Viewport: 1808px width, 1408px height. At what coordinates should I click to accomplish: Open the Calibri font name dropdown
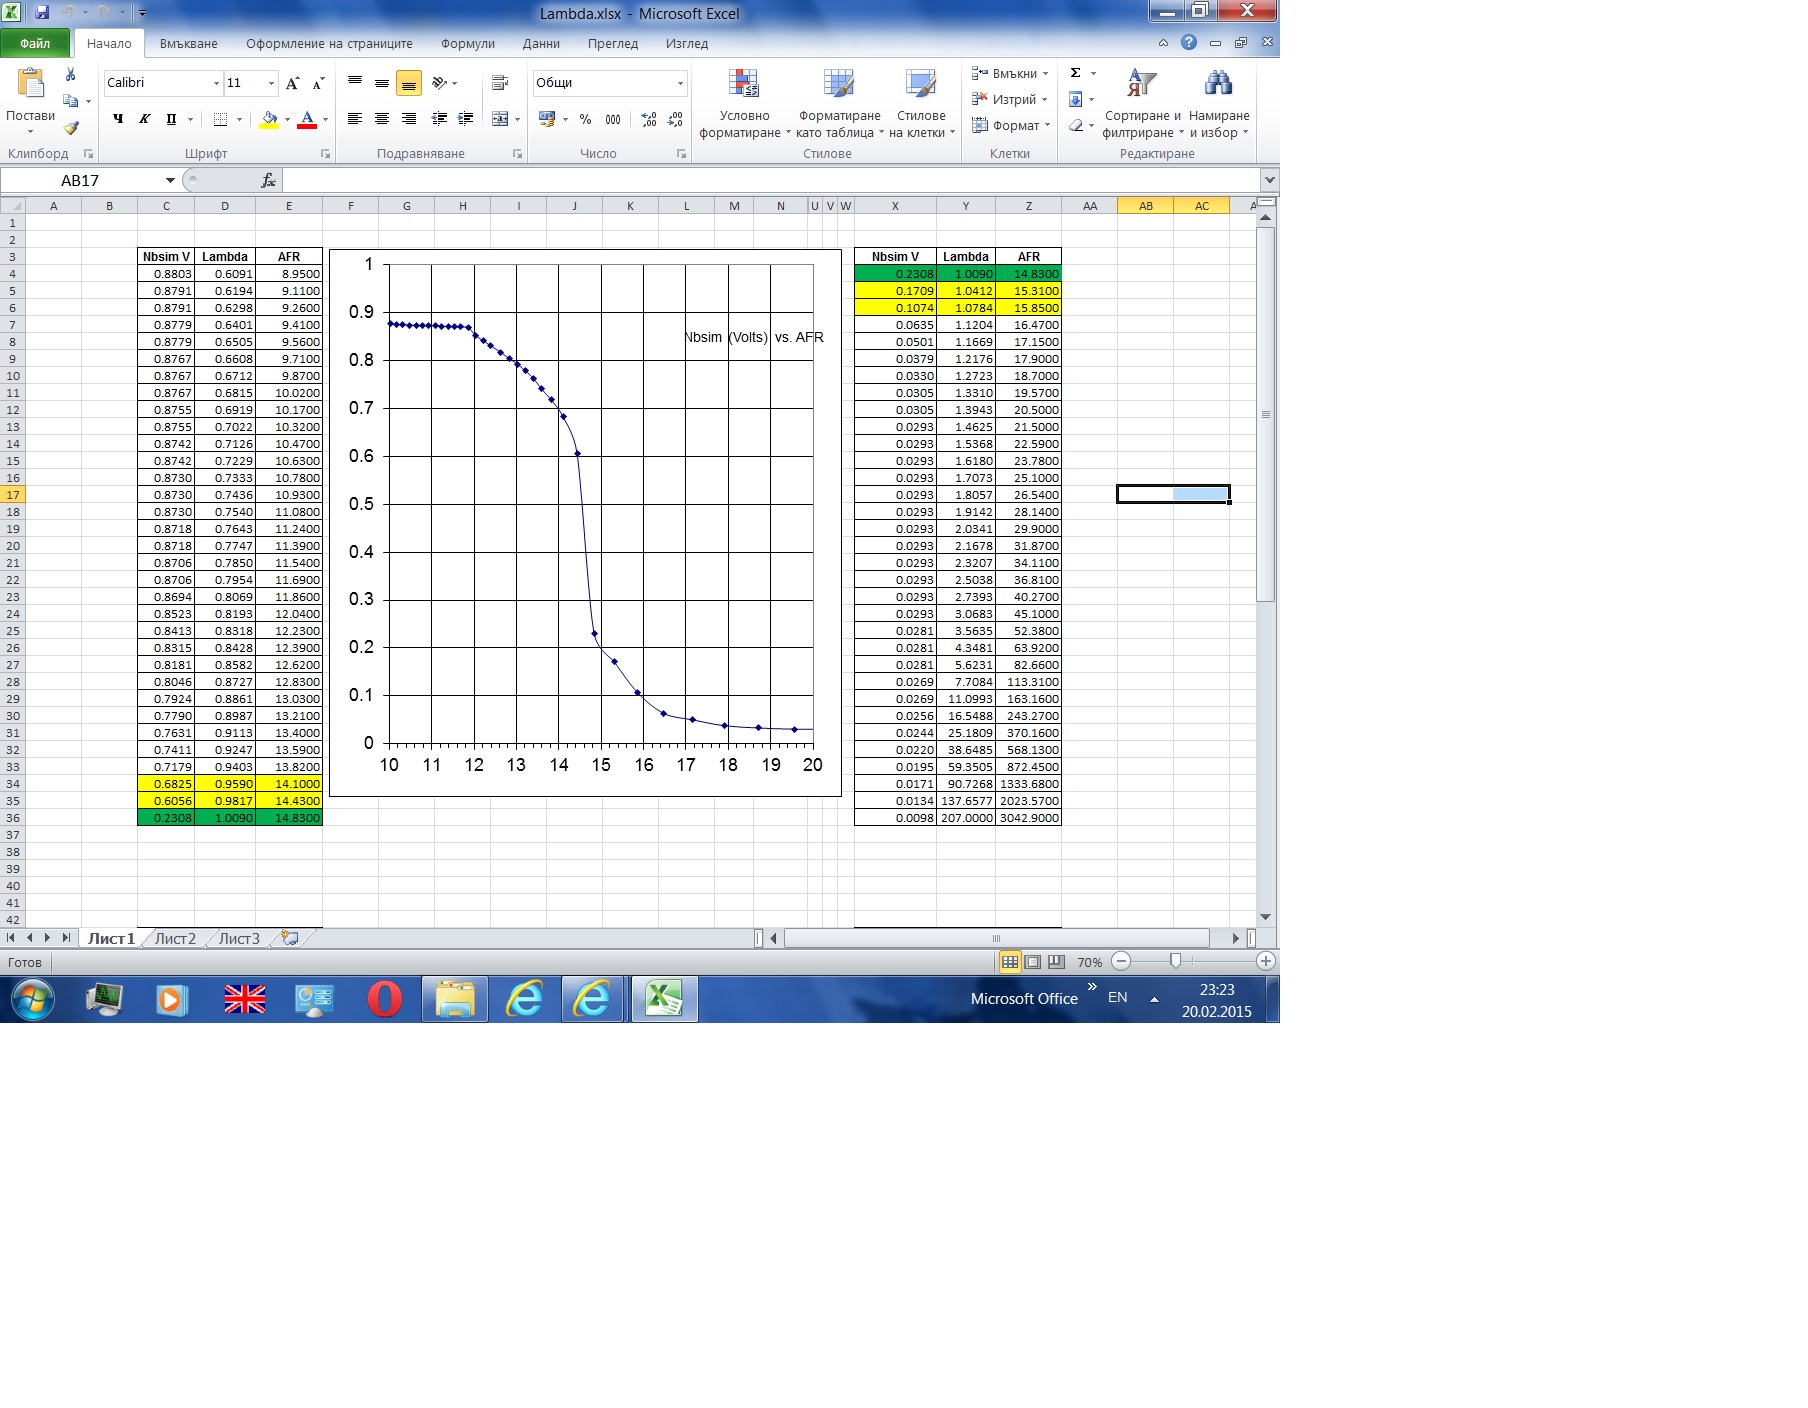(x=216, y=83)
